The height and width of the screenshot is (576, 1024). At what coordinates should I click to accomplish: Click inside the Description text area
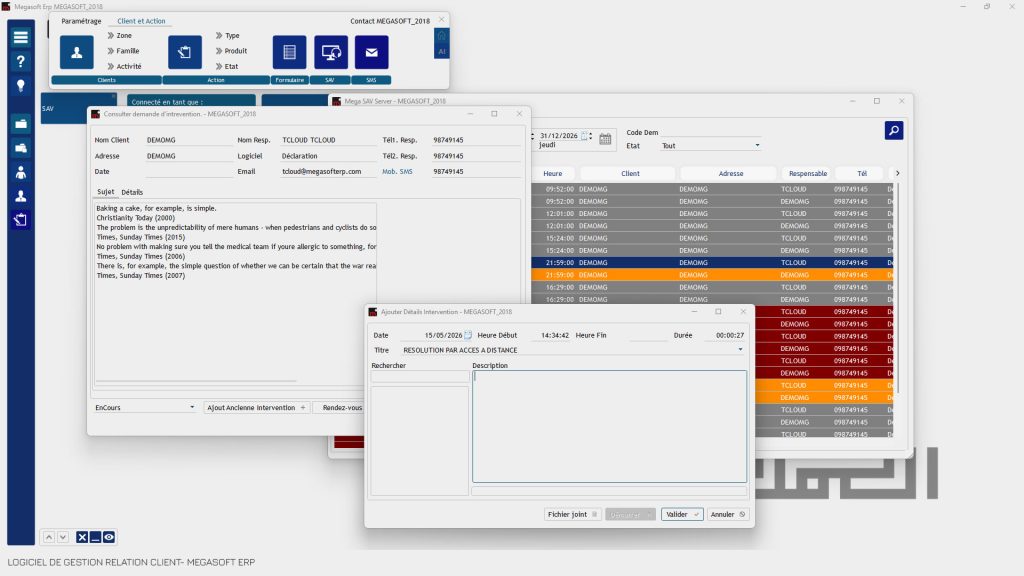609,426
